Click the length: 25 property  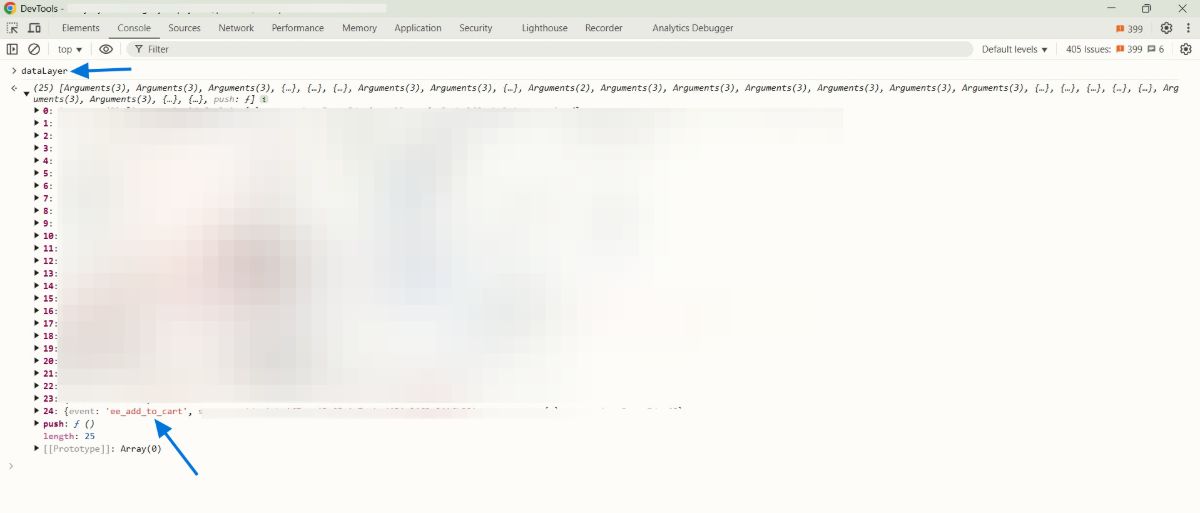pos(69,436)
